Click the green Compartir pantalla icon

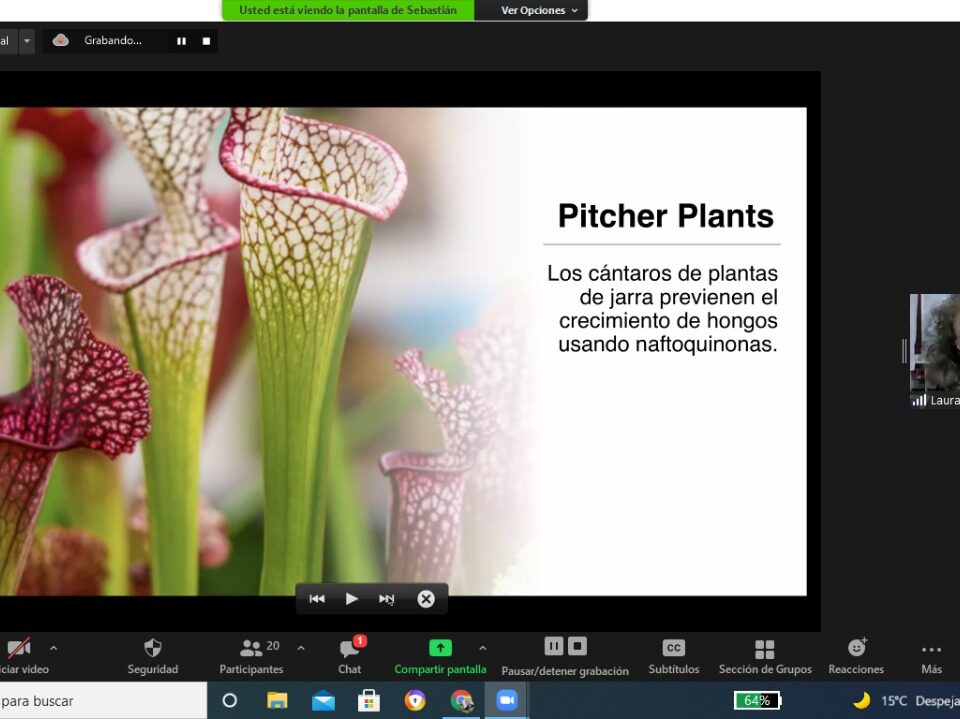point(440,648)
